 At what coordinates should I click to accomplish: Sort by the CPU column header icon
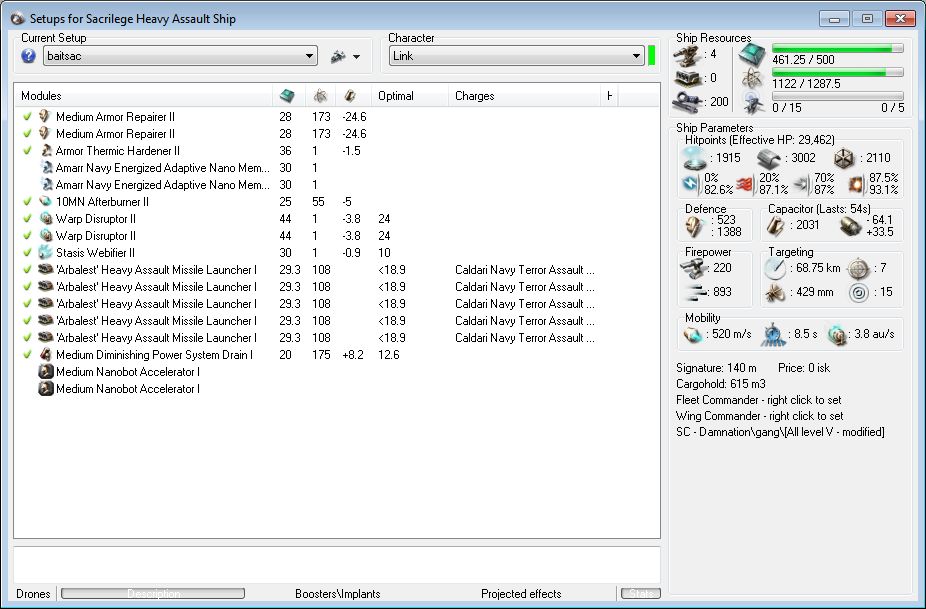pos(288,96)
